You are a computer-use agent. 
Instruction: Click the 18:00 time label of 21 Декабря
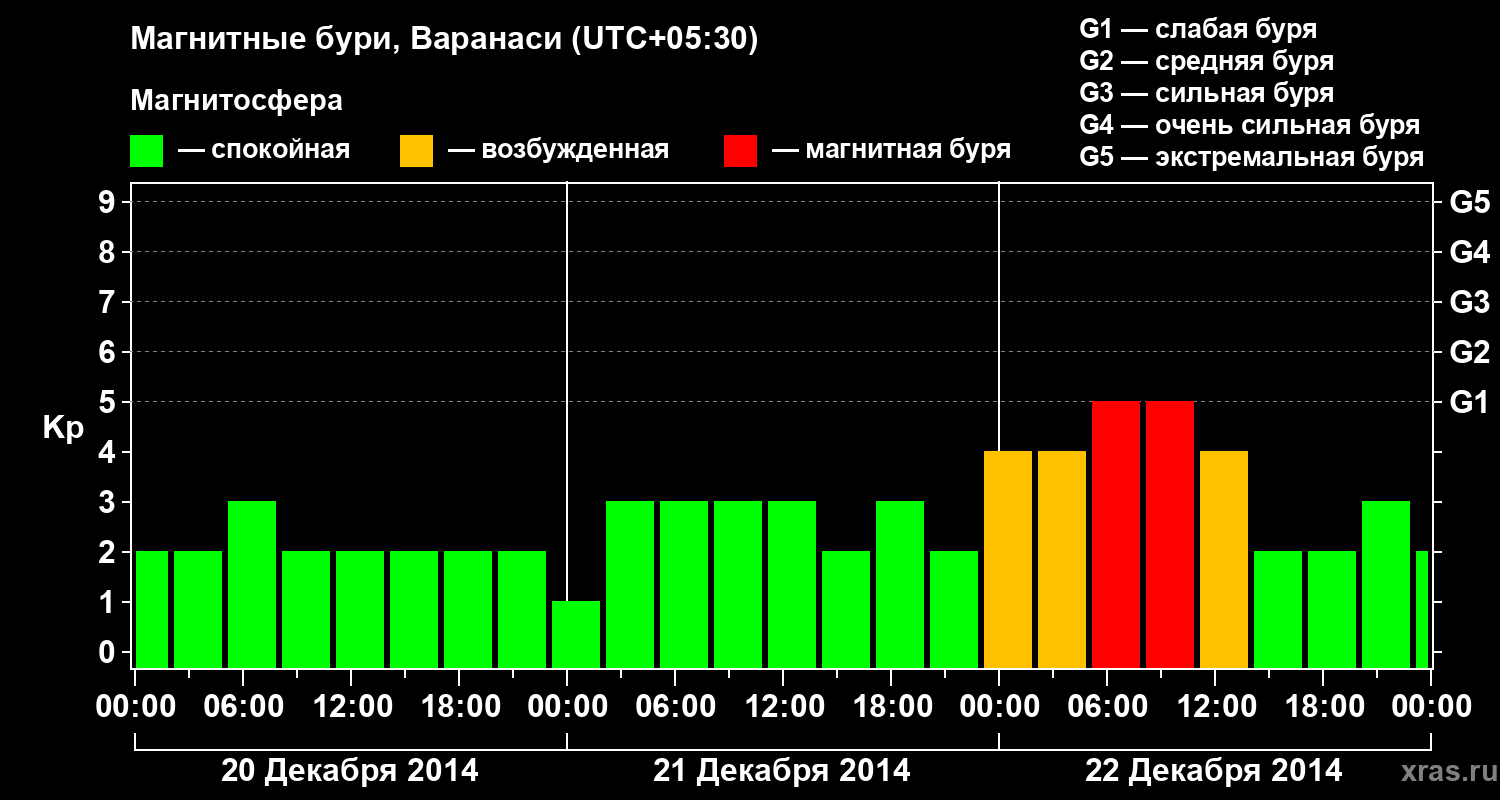[x=891, y=706]
